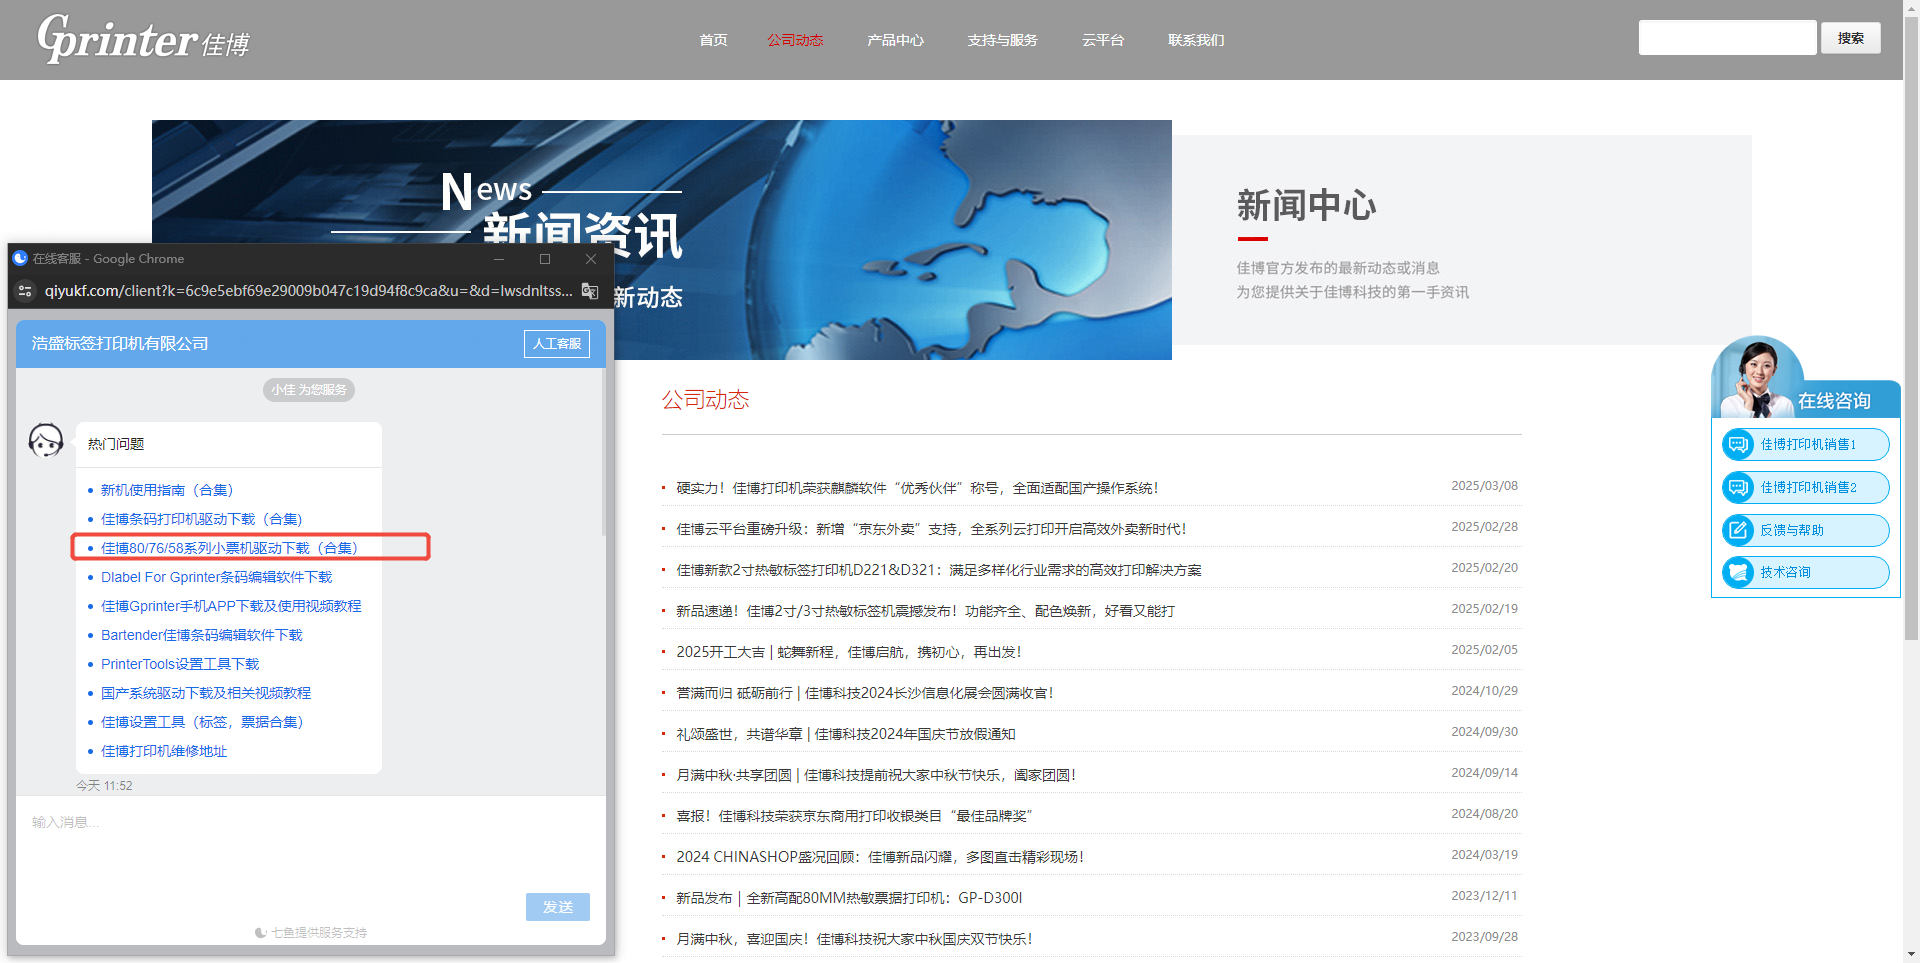Click 技术咨询 button
The width and height of the screenshot is (1920, 963).
(1806, 572)
